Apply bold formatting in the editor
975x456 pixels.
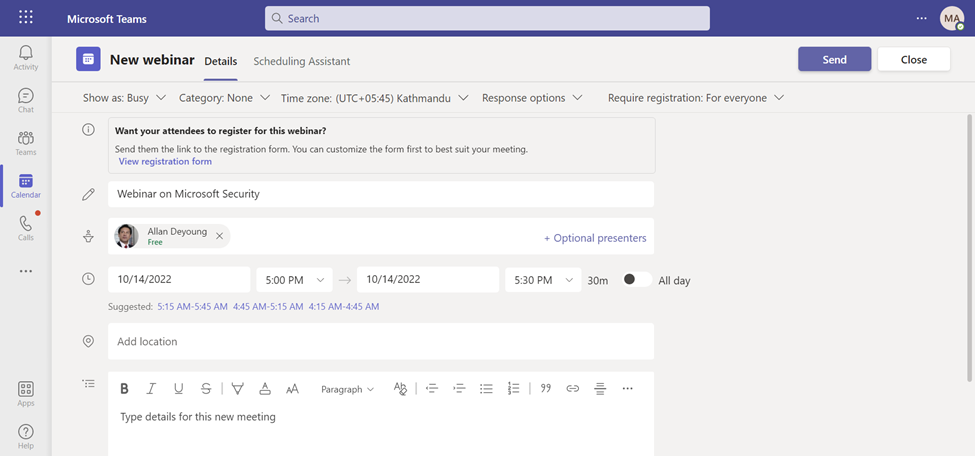(125, 389)
